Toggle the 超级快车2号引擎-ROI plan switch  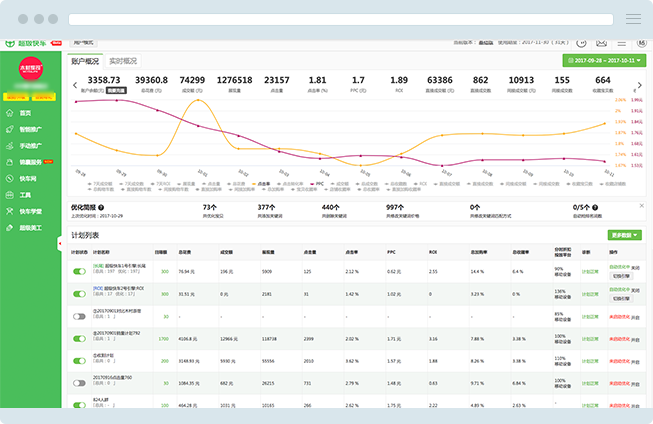click(79, 294)
